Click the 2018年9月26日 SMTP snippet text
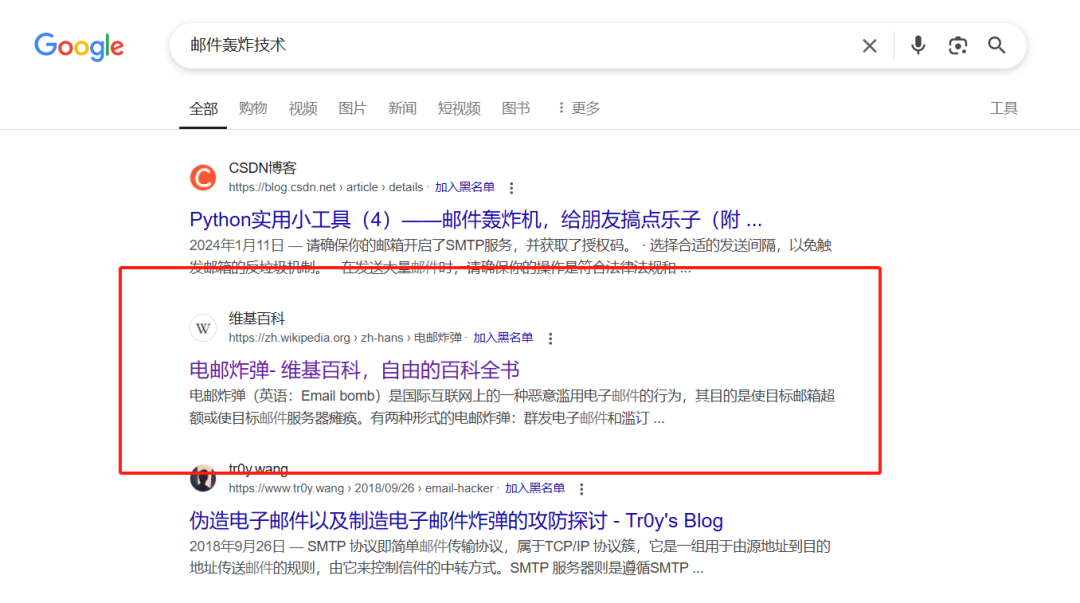 click(x=510, y=557)
